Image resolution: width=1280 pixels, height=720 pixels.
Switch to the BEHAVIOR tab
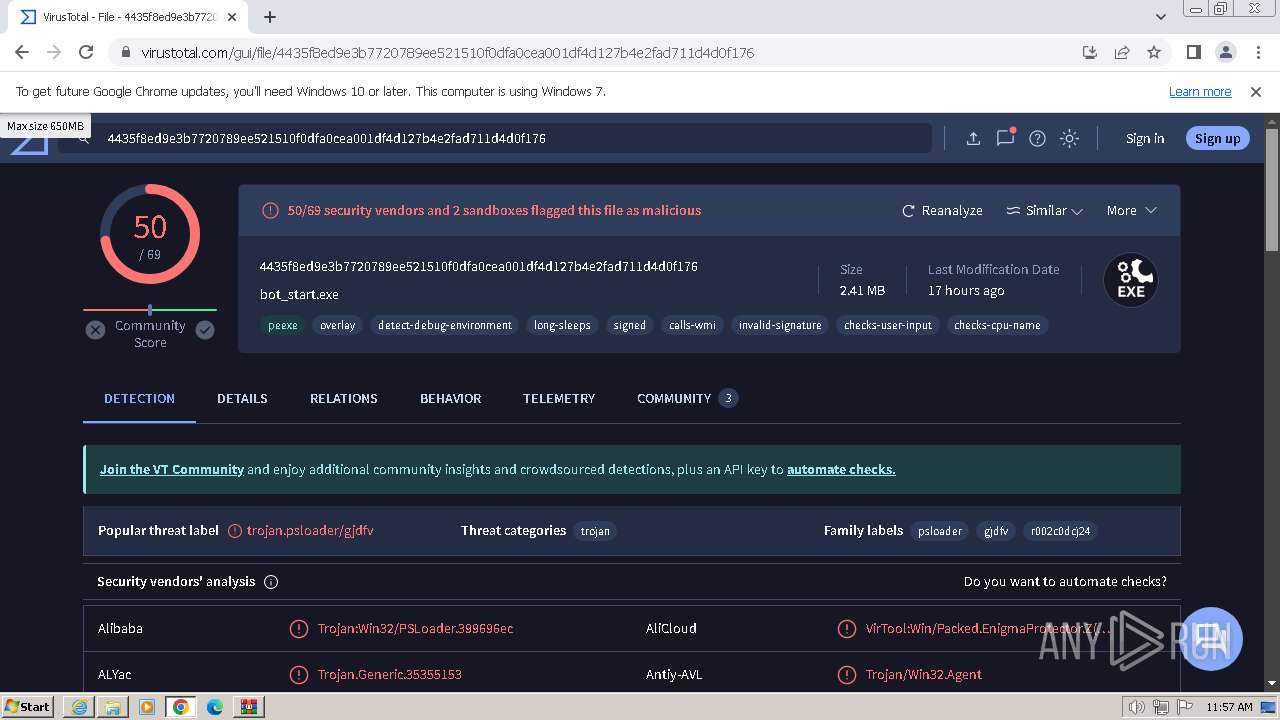[450, 398]
